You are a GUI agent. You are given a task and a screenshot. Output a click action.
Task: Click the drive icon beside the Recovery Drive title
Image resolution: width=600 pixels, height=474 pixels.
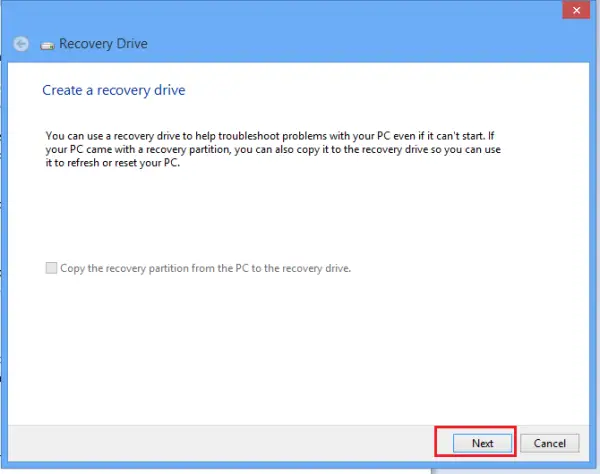pos(47,46)
